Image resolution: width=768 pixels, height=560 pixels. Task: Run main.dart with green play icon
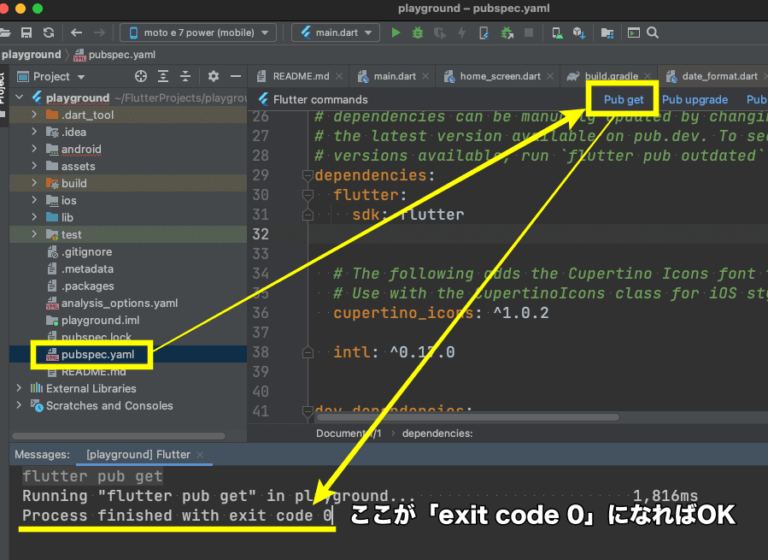tap(396, 33)
